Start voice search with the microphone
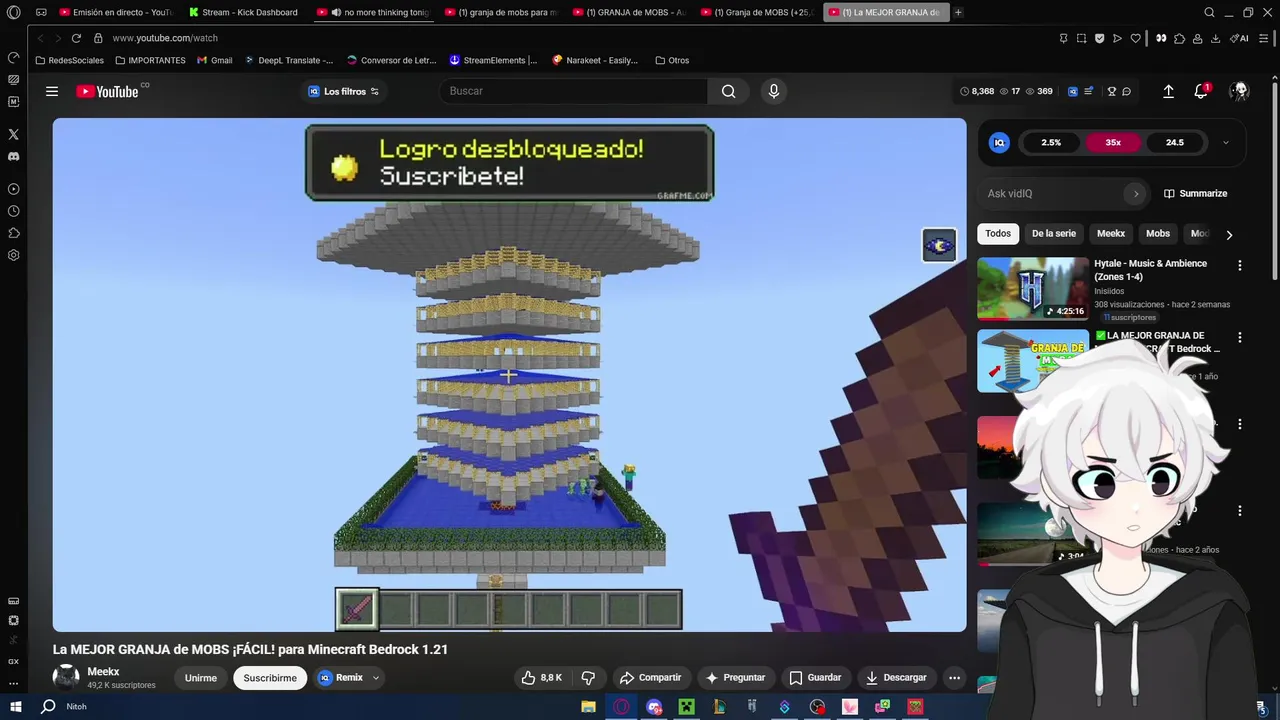The image size is (1280, 720). point(773,91)
